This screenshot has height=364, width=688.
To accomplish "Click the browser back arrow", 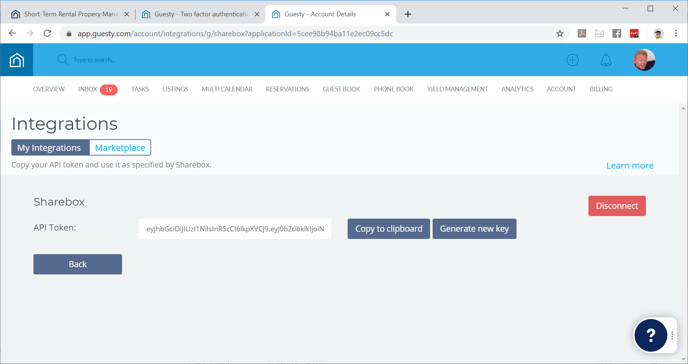I will point(12,33).
